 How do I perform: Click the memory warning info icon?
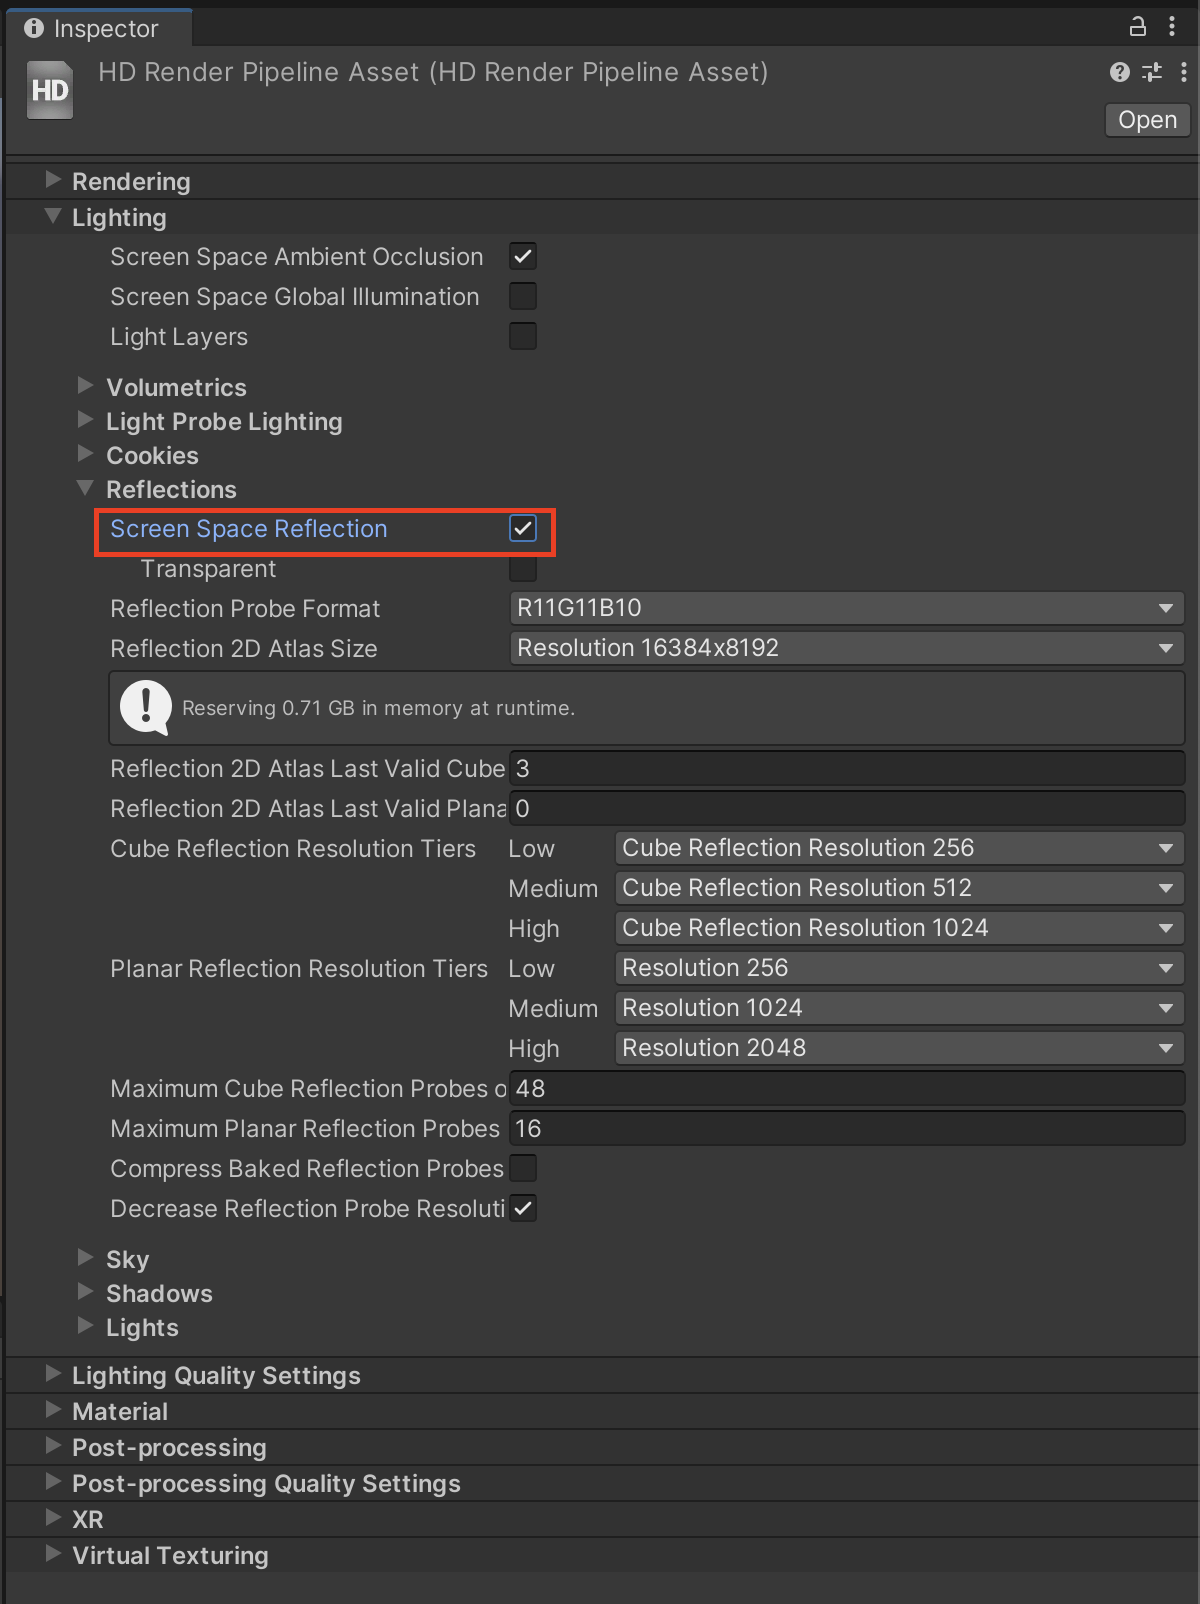146,707
